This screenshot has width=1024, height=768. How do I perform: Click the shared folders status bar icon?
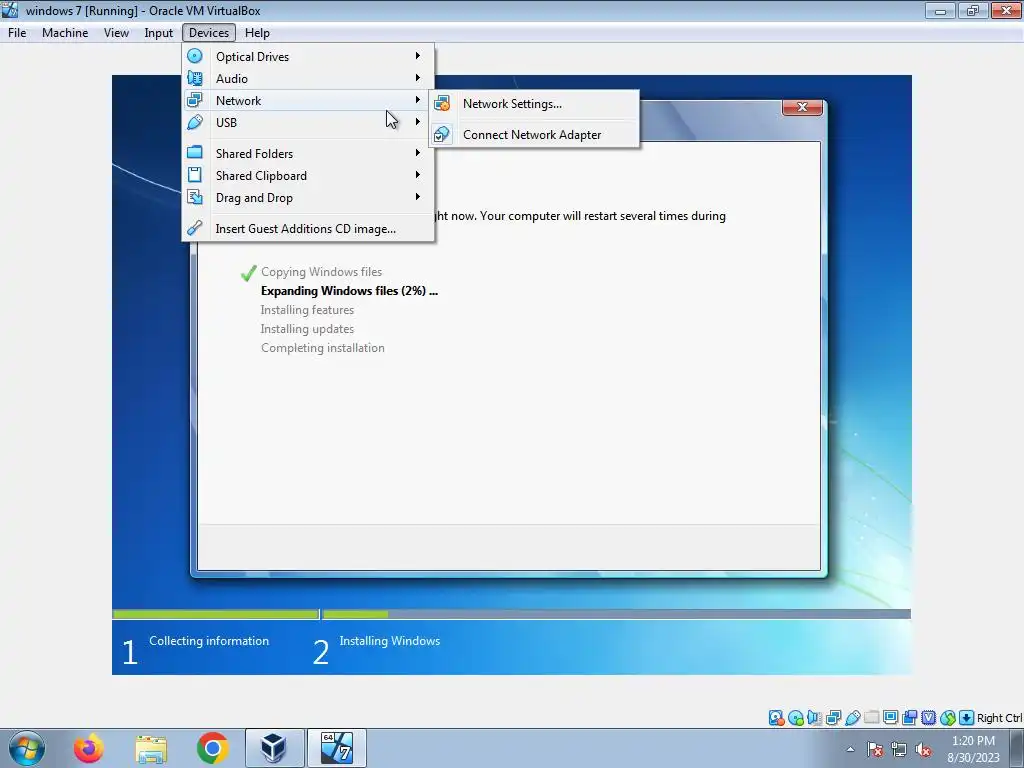(871, 718)
